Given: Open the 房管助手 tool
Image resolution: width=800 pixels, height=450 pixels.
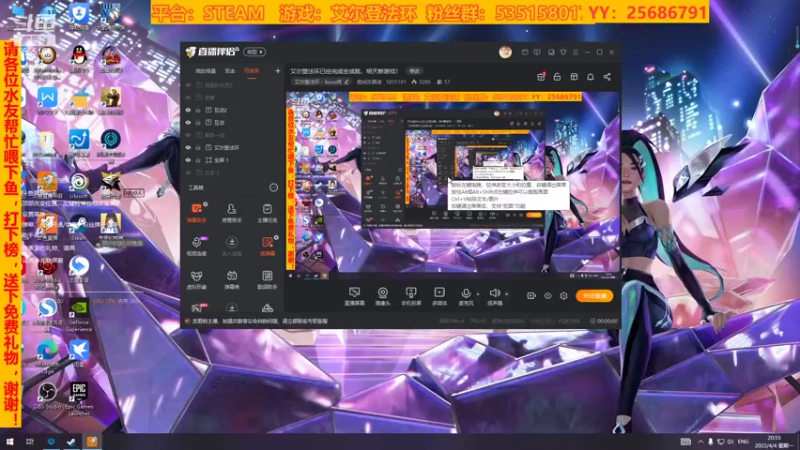Looking at the screenshot, I should pos(232,213).
